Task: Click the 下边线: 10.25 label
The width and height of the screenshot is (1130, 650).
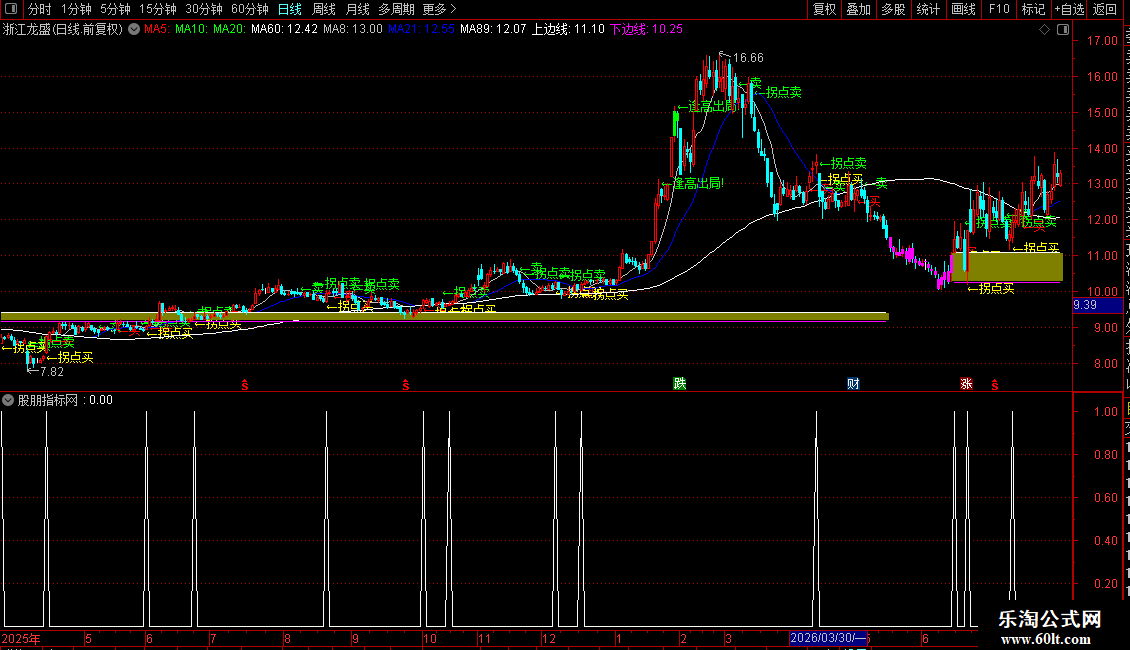Action: [x=646, y=30]
